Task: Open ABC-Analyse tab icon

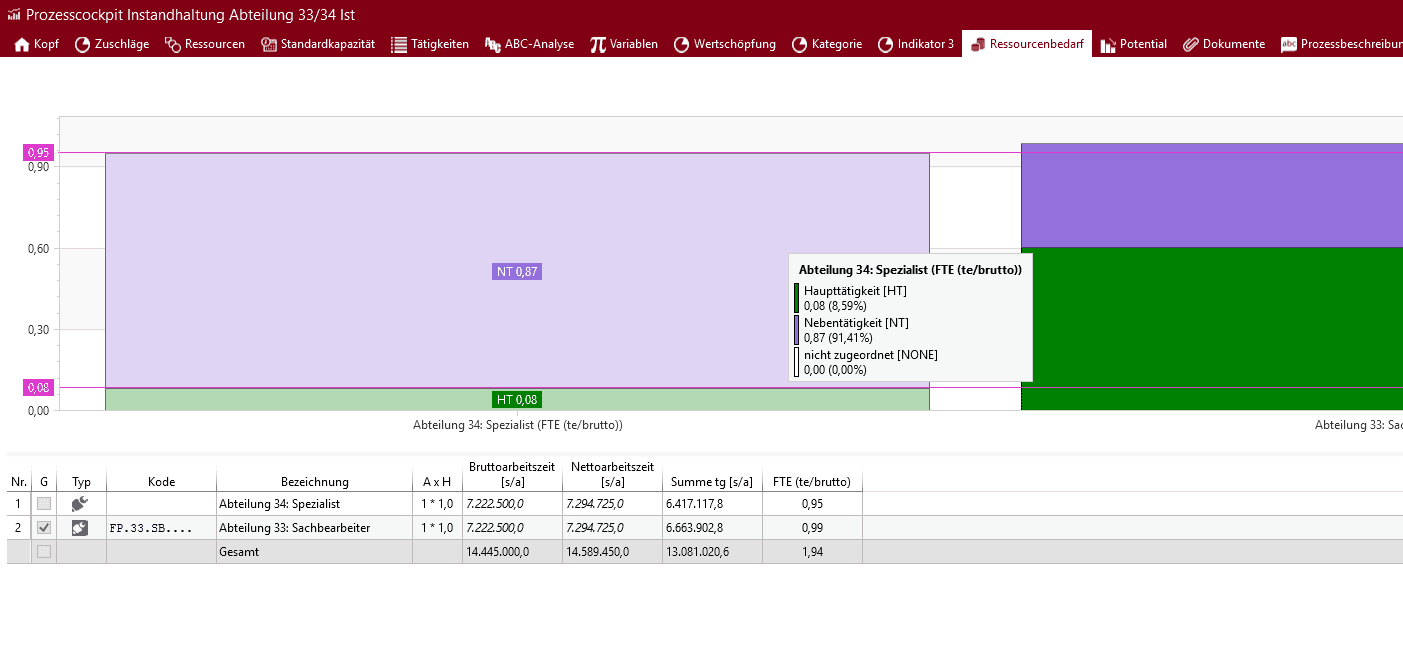Action: pyautogui.click(x=492, y=44)
